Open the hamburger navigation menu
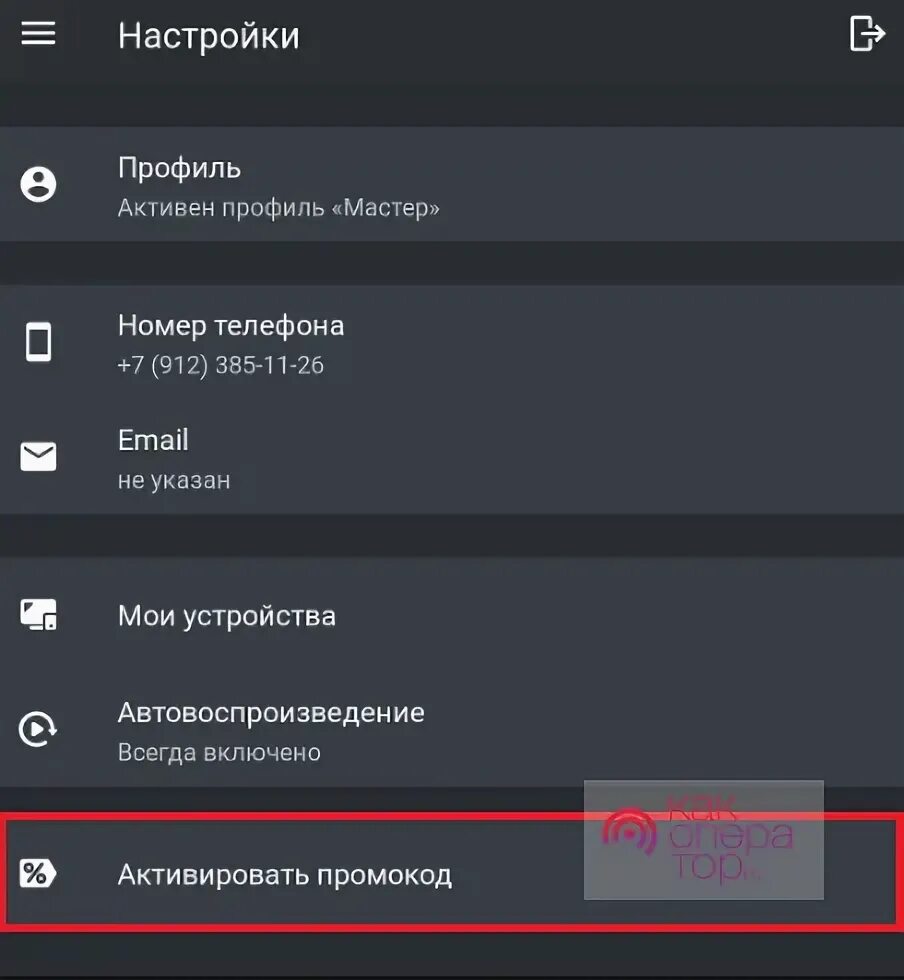This screenshot has width=904, height=980. [x=38, y=33]
